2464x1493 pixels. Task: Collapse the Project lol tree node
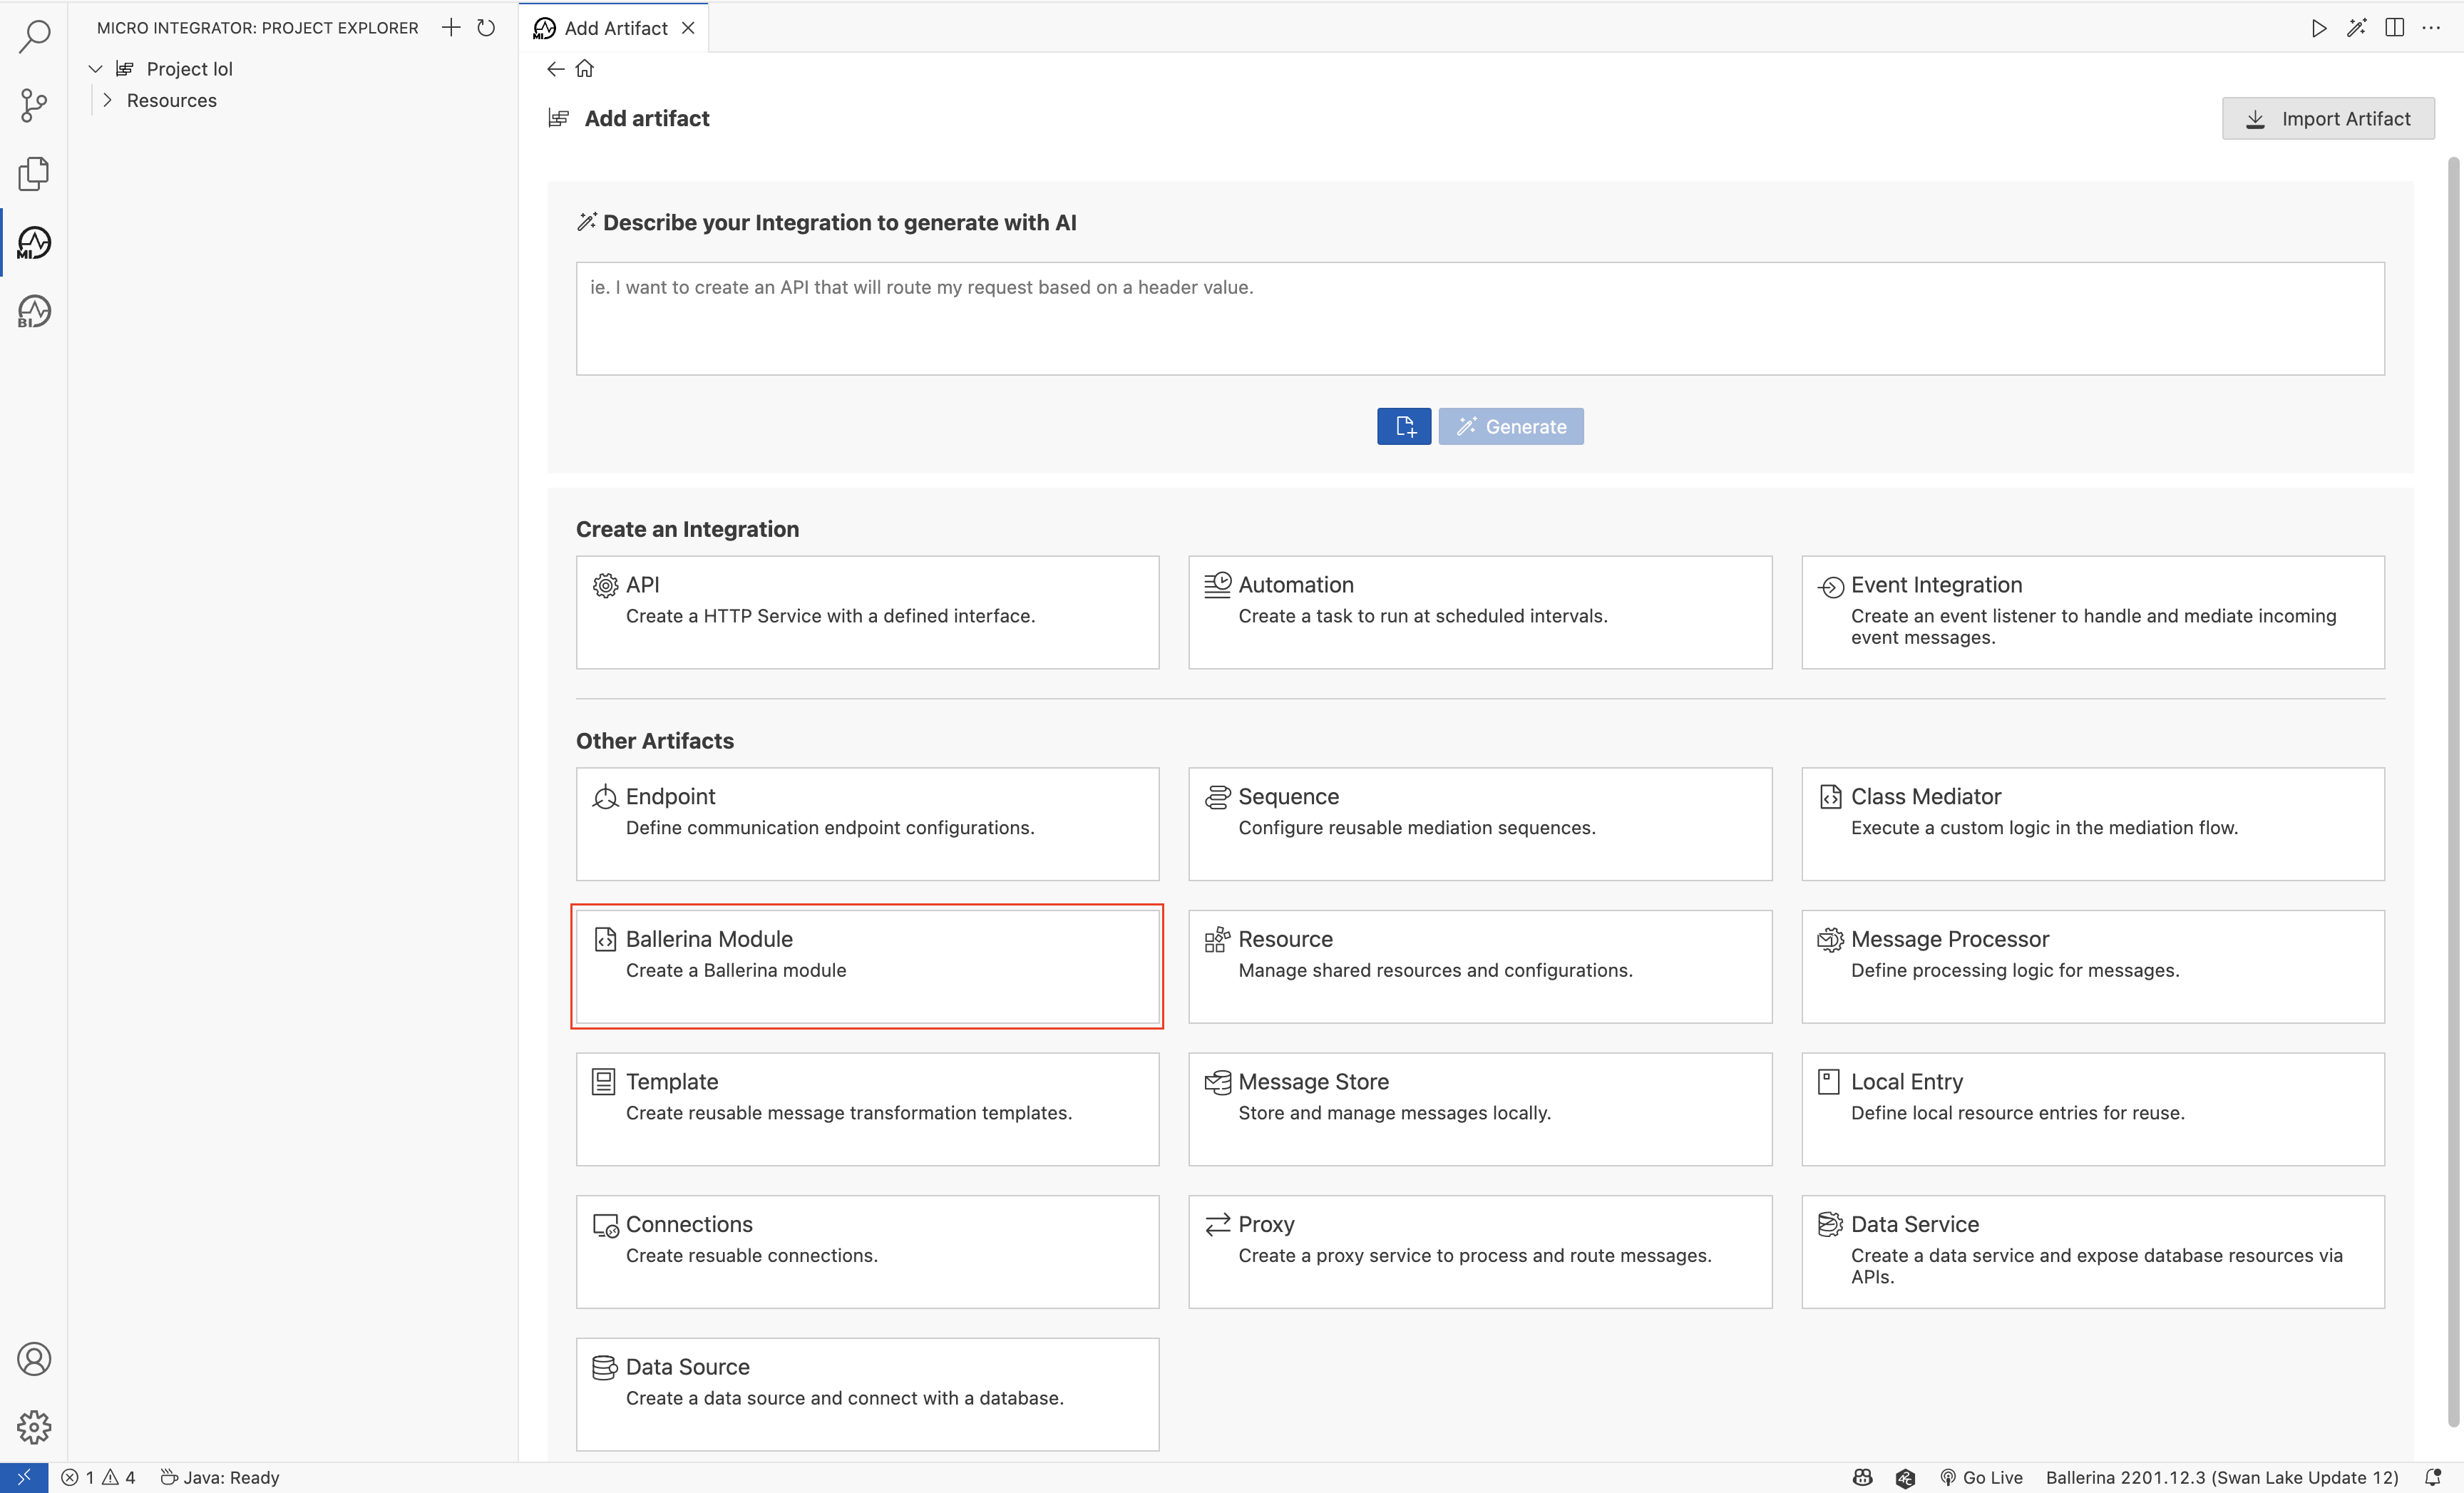point(94,68)
